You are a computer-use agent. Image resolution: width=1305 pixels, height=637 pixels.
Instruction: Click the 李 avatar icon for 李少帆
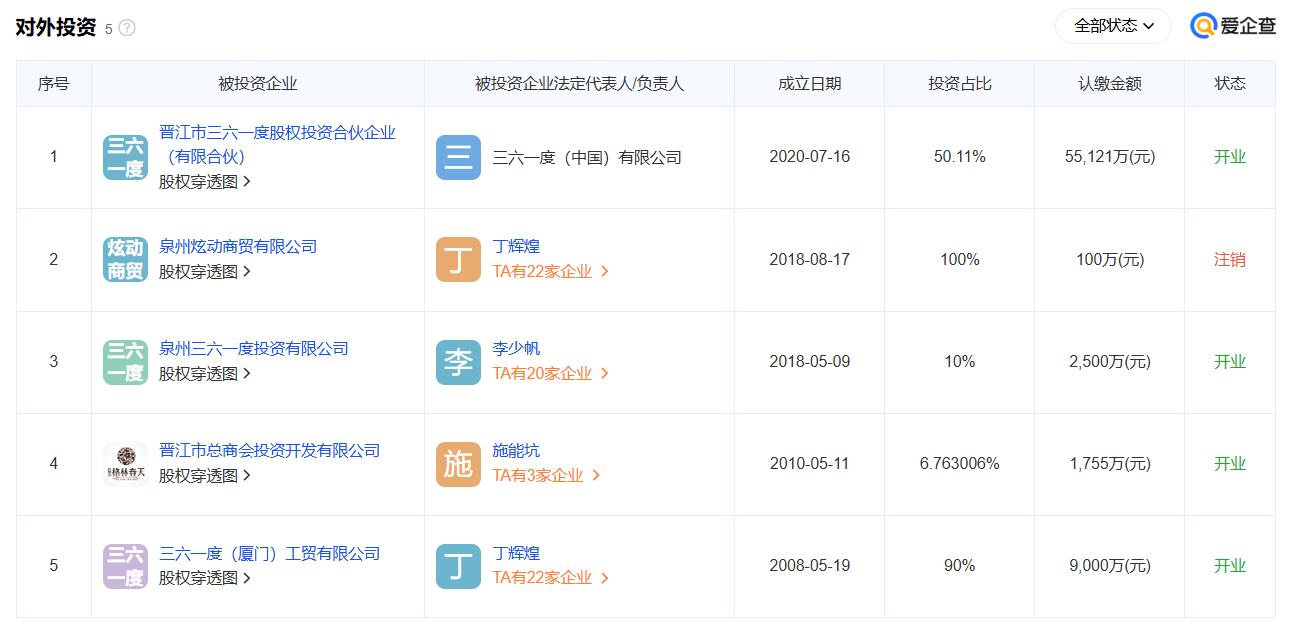click(x=458, y=362)
